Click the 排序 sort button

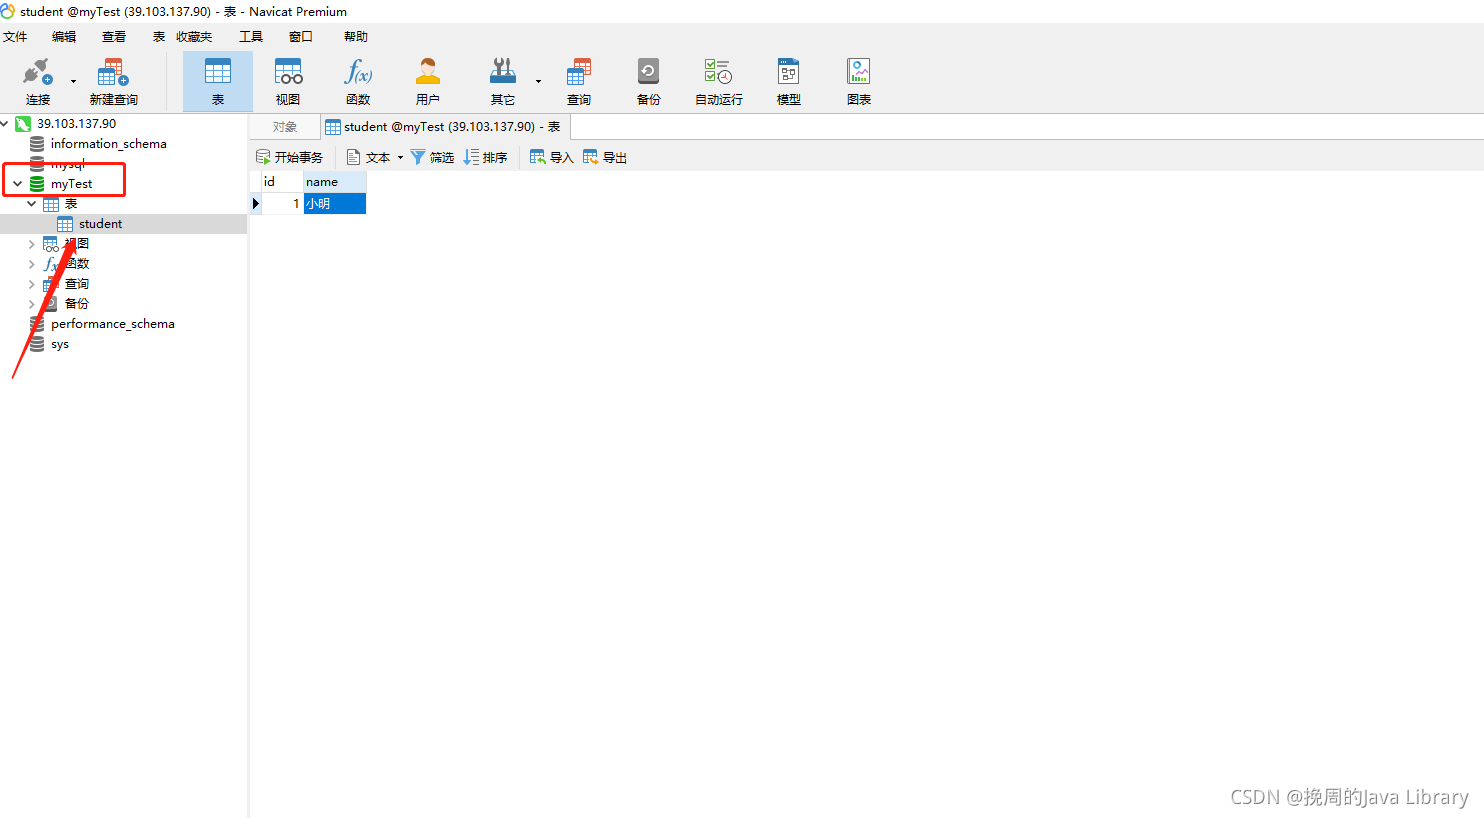point(485,157)
